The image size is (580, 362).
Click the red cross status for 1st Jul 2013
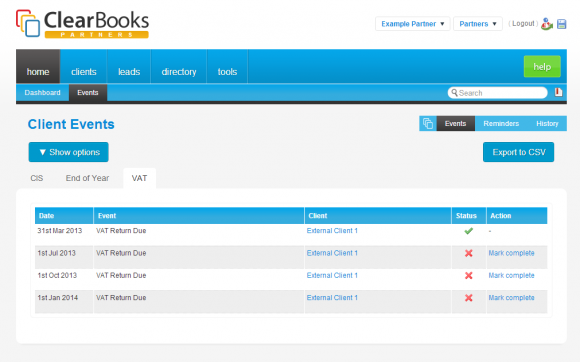point(469,253)
